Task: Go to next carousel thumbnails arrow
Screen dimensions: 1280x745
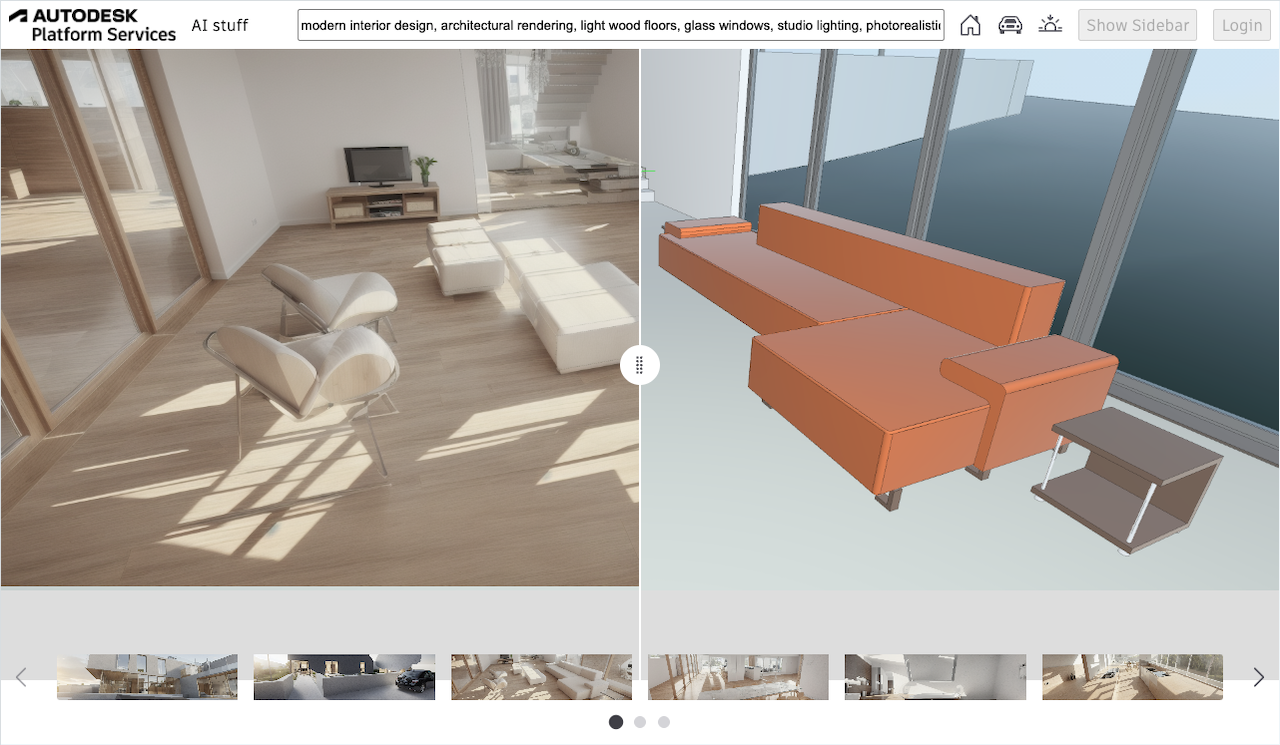Action: point(1258,677)
